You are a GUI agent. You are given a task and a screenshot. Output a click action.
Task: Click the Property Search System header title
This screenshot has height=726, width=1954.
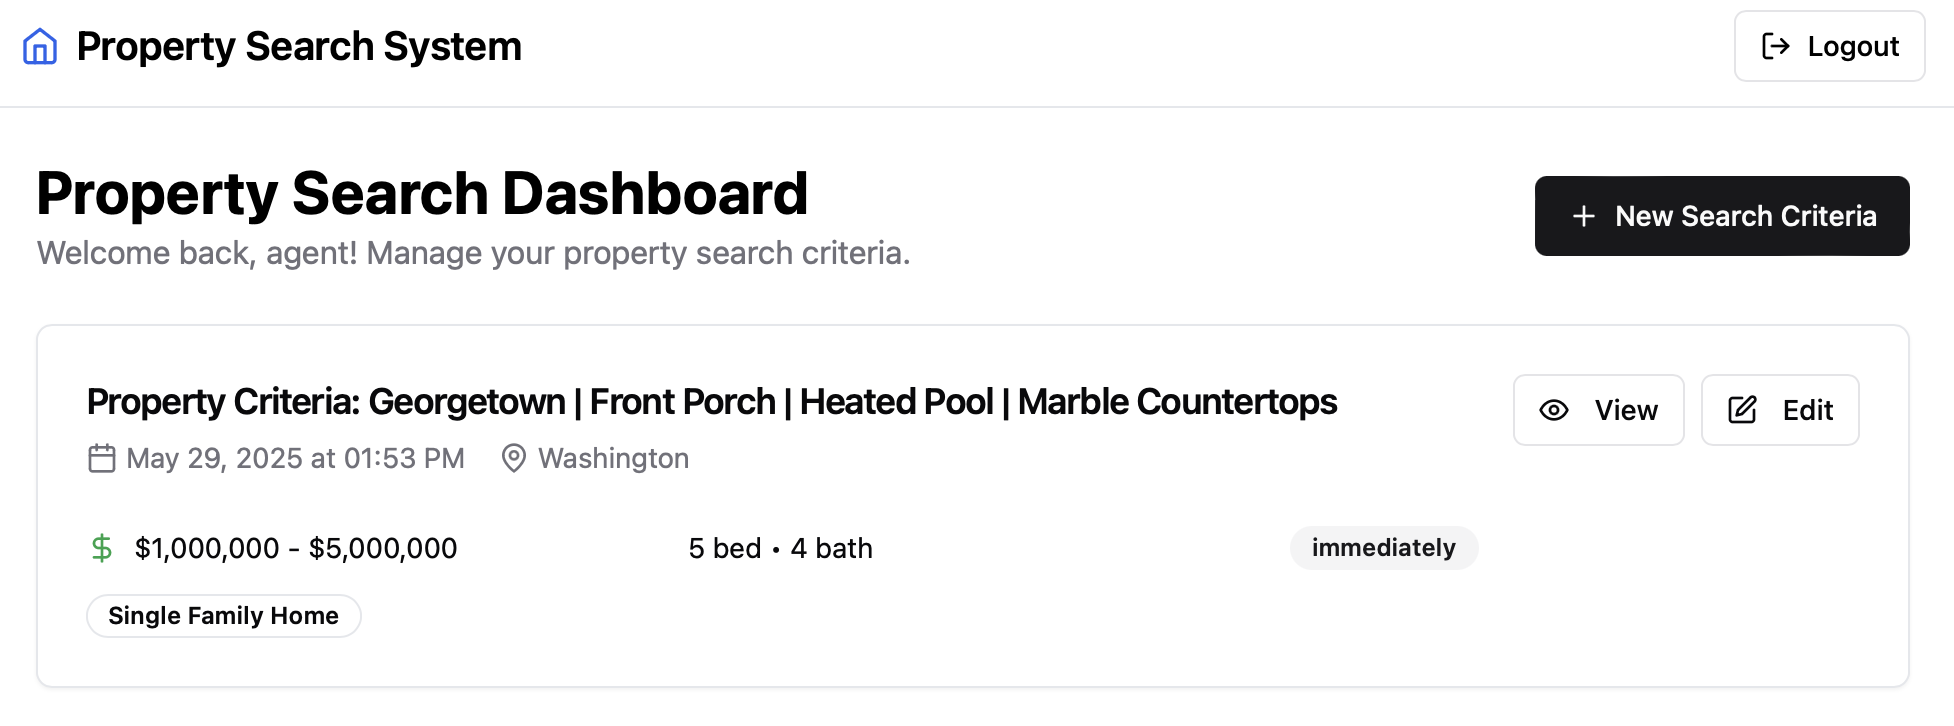pyautogui.click(x=299, y=45)
